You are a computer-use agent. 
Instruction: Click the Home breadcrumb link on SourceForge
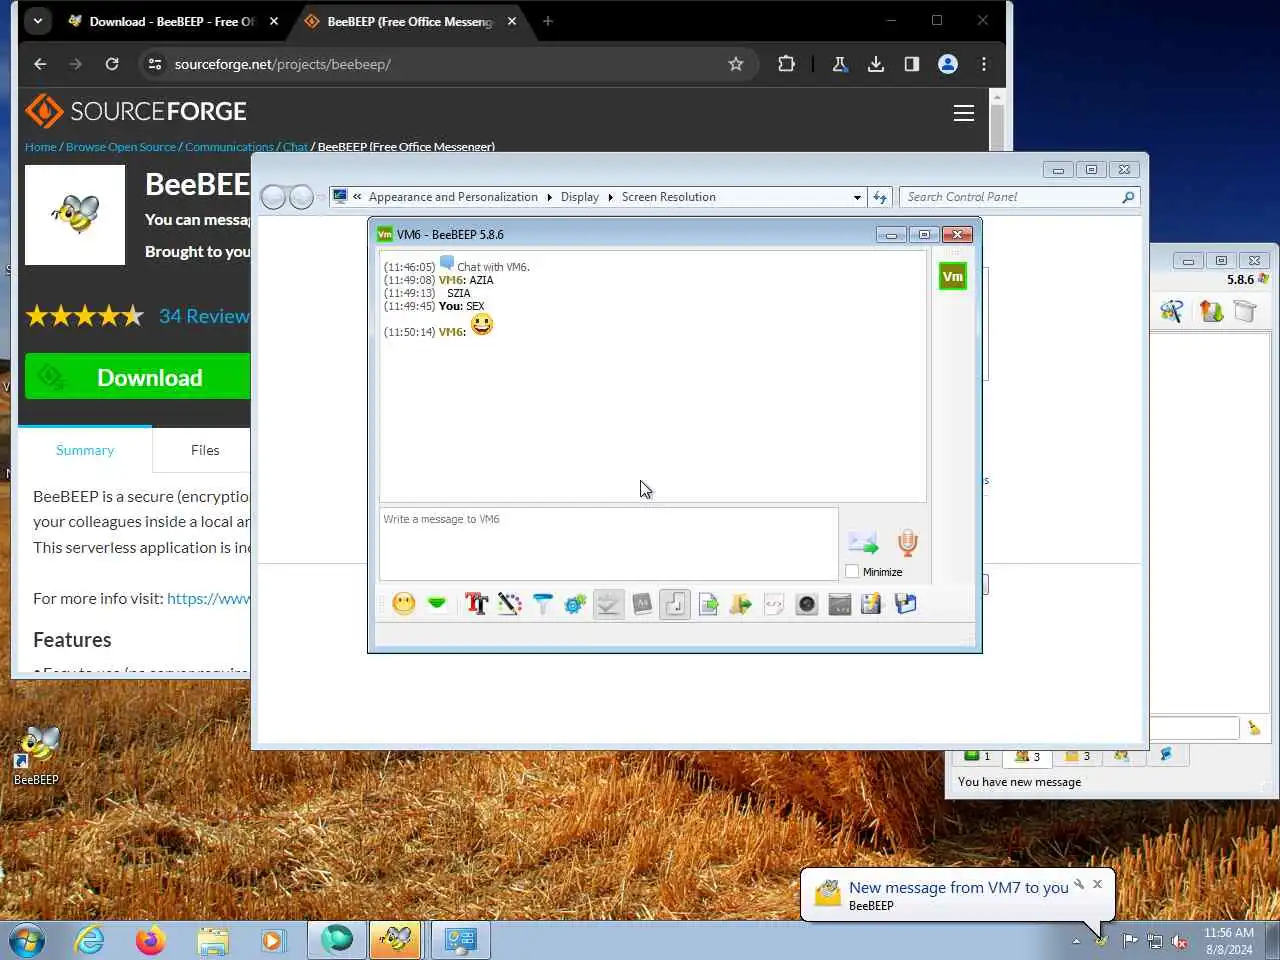pyautogui.click(x=41, y=147)
